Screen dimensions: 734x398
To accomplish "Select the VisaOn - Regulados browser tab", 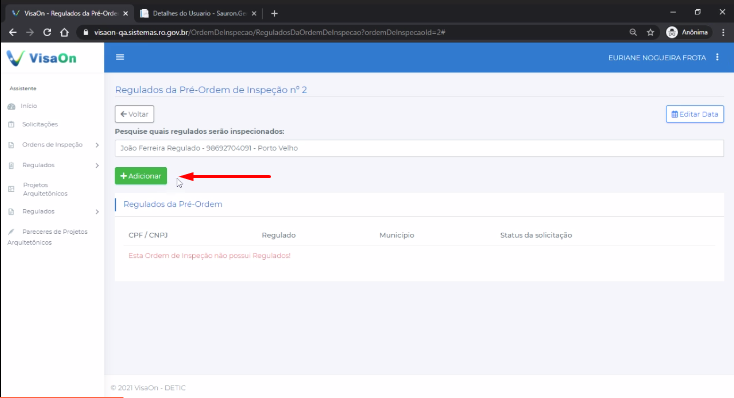I will tap(70, 14).
